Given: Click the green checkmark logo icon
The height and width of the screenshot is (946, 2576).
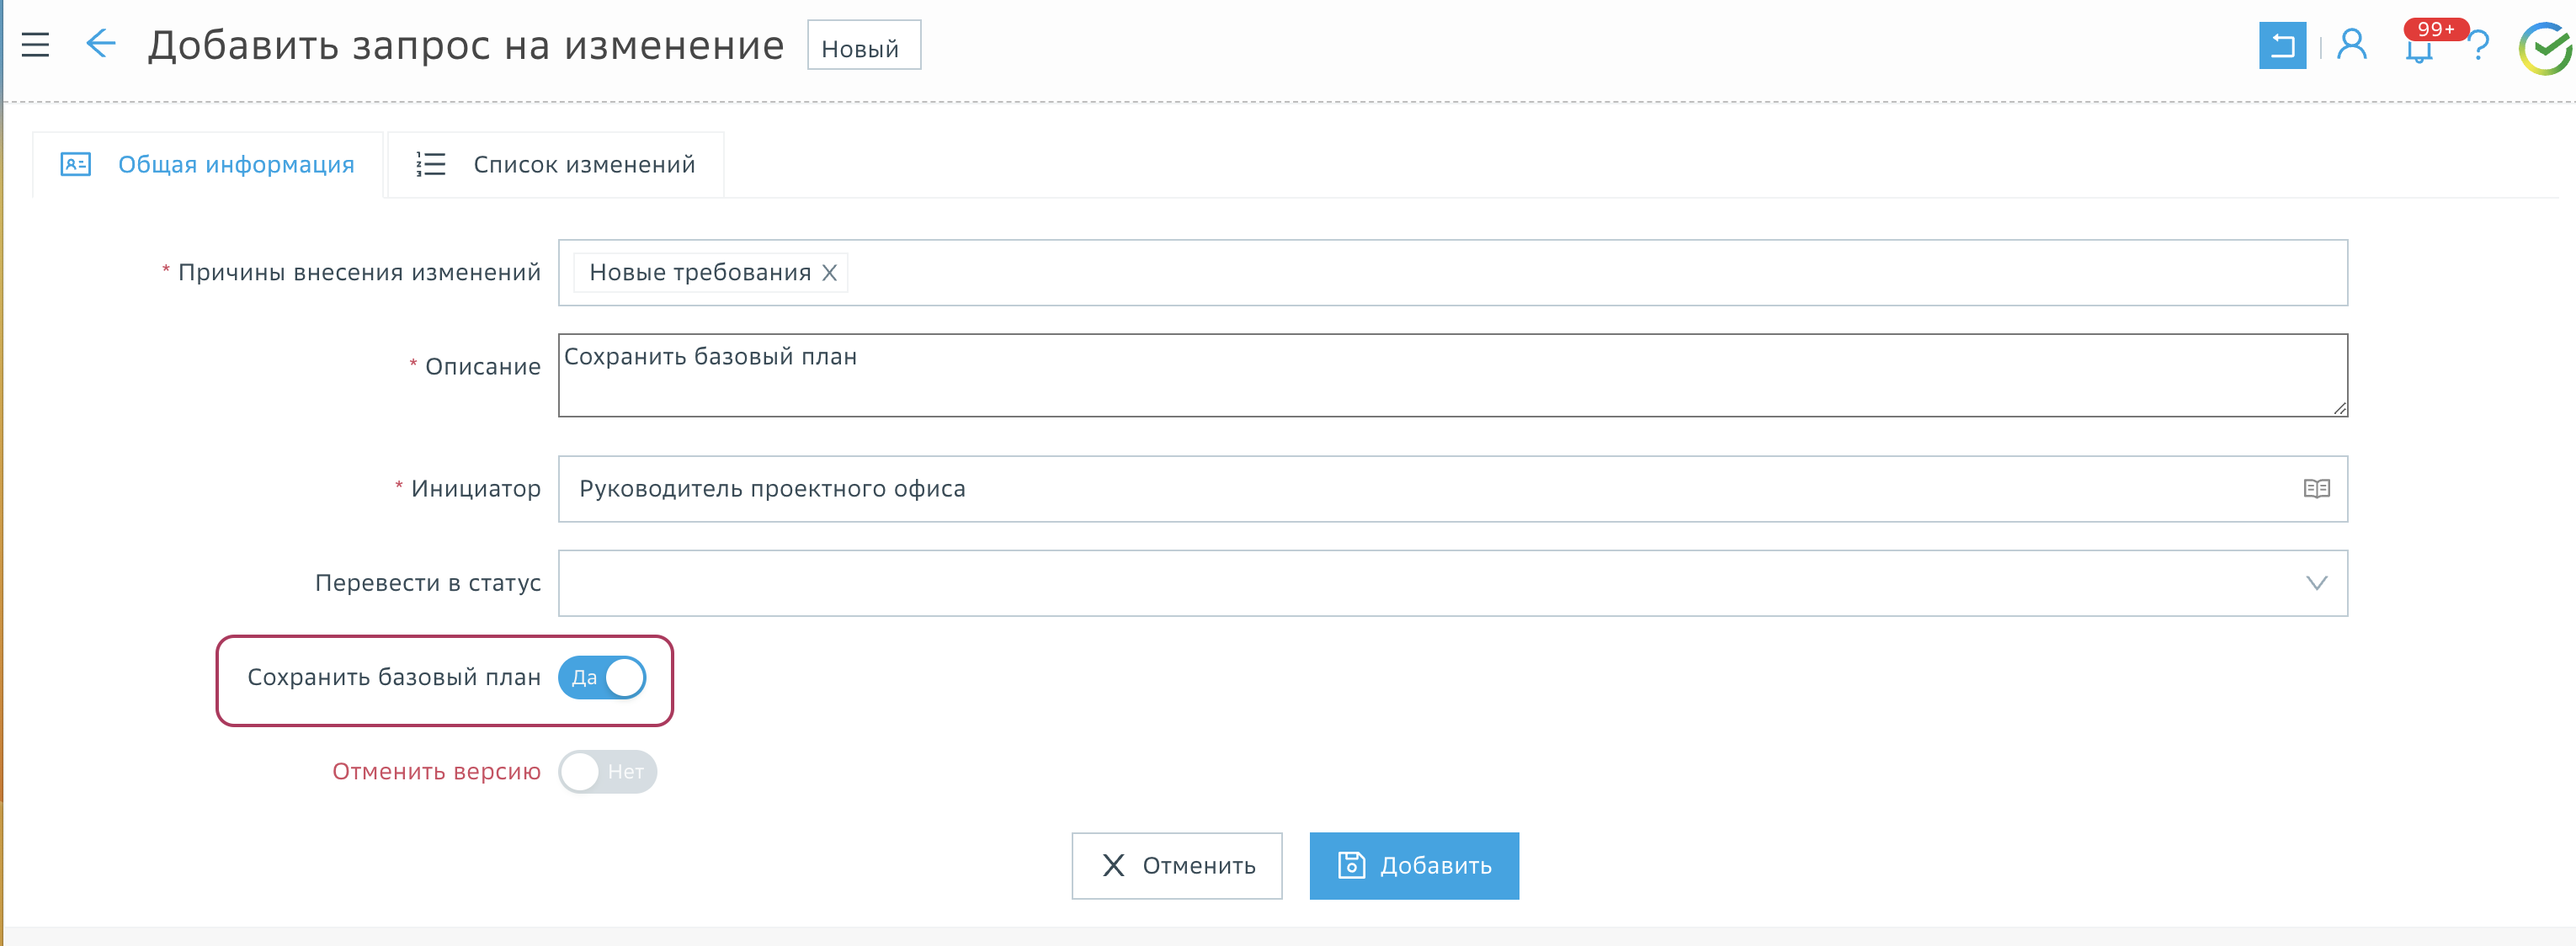Looking at the screenshot, I should point(2545,48).
